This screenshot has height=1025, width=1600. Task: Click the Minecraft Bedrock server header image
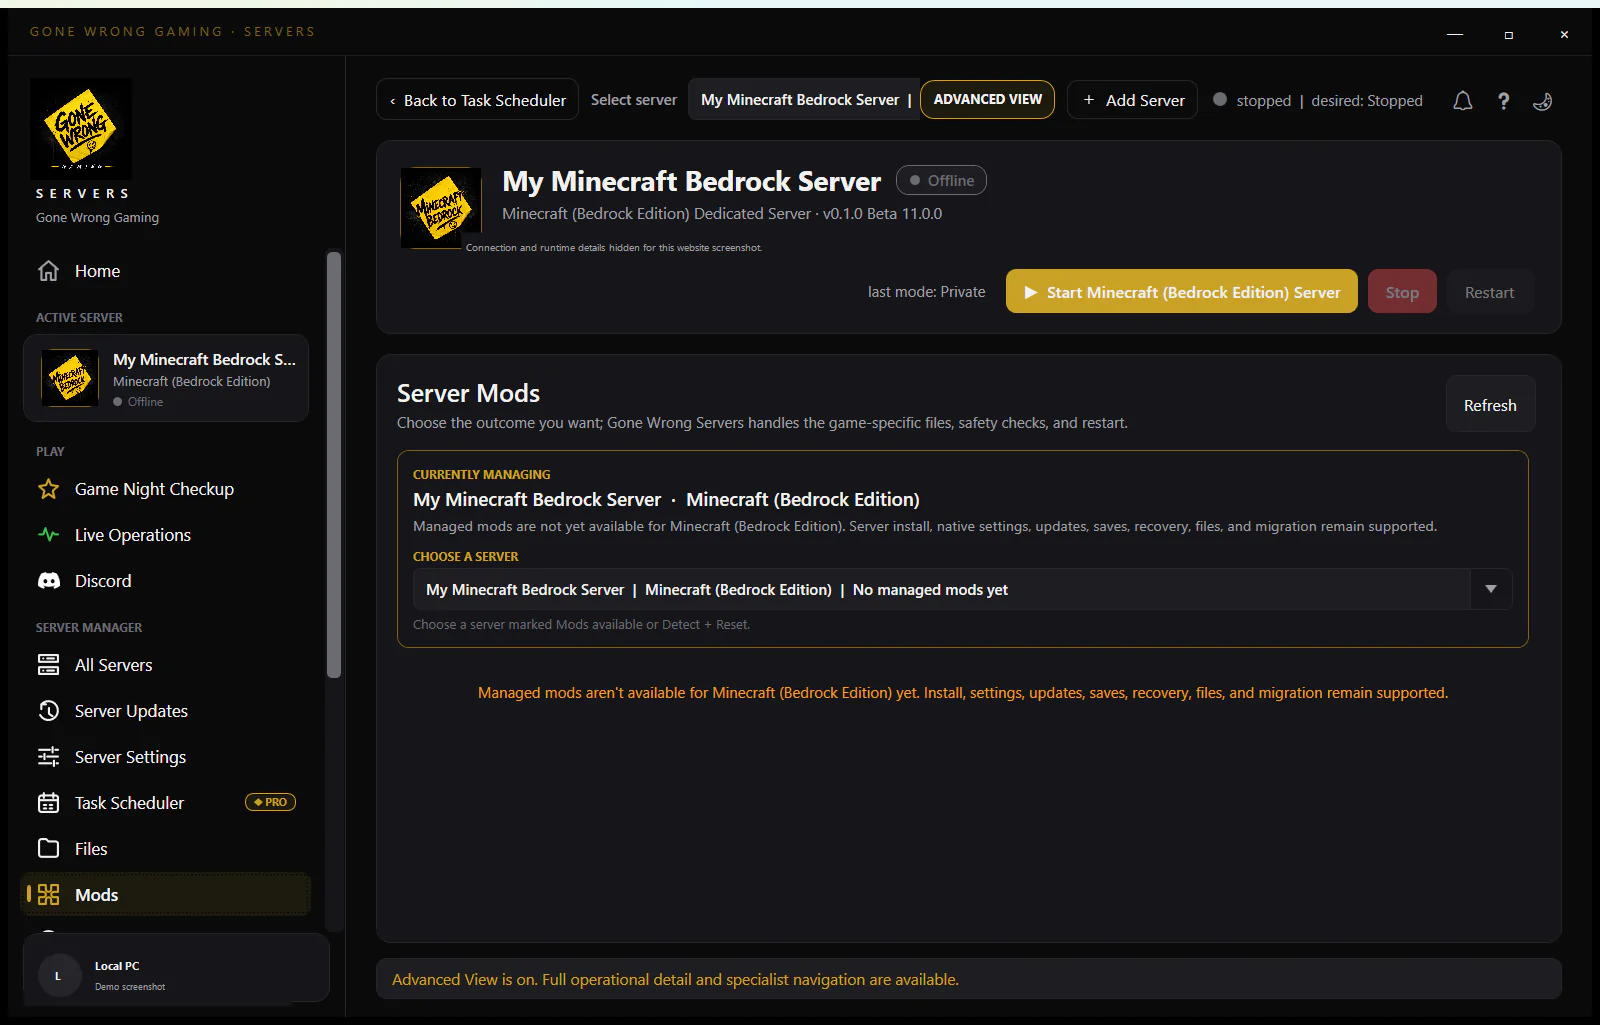pos(441,208)
